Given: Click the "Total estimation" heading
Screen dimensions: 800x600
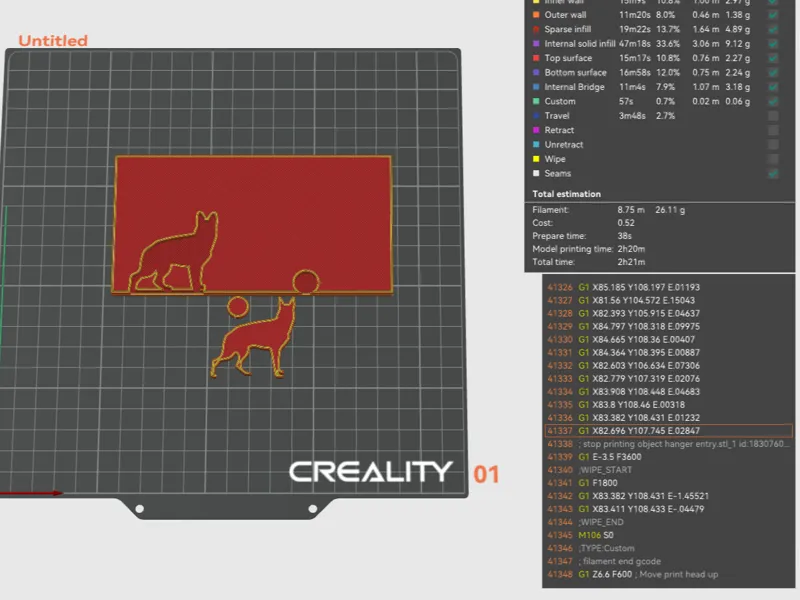Looking at the screenshot, I should 566,194.
